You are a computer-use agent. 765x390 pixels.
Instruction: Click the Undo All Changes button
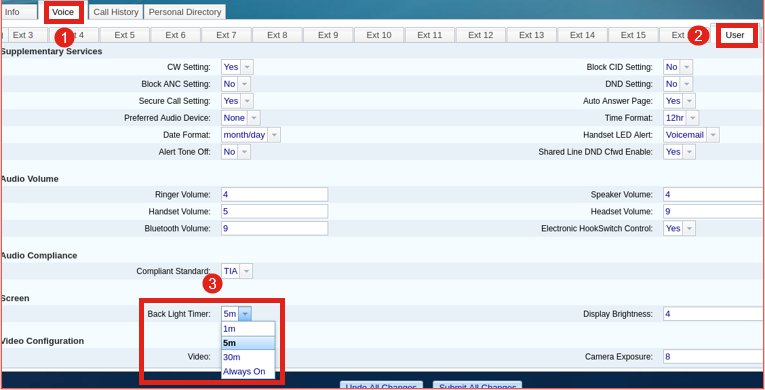[381, 386]
